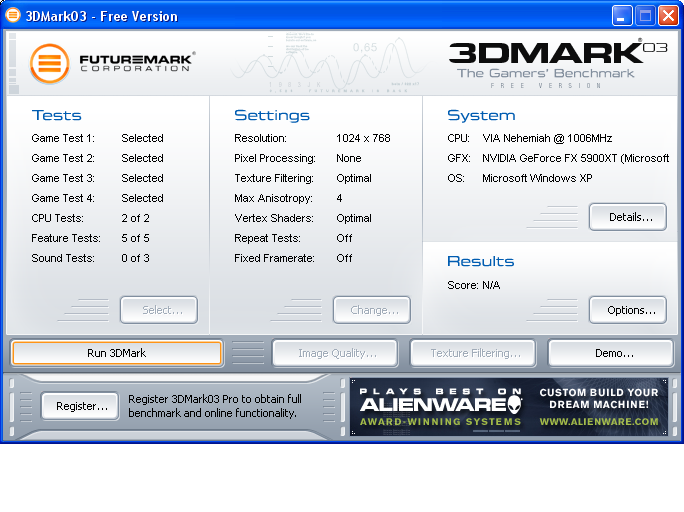Click the 'Score: N/A' result text

[x=474, y=285]
